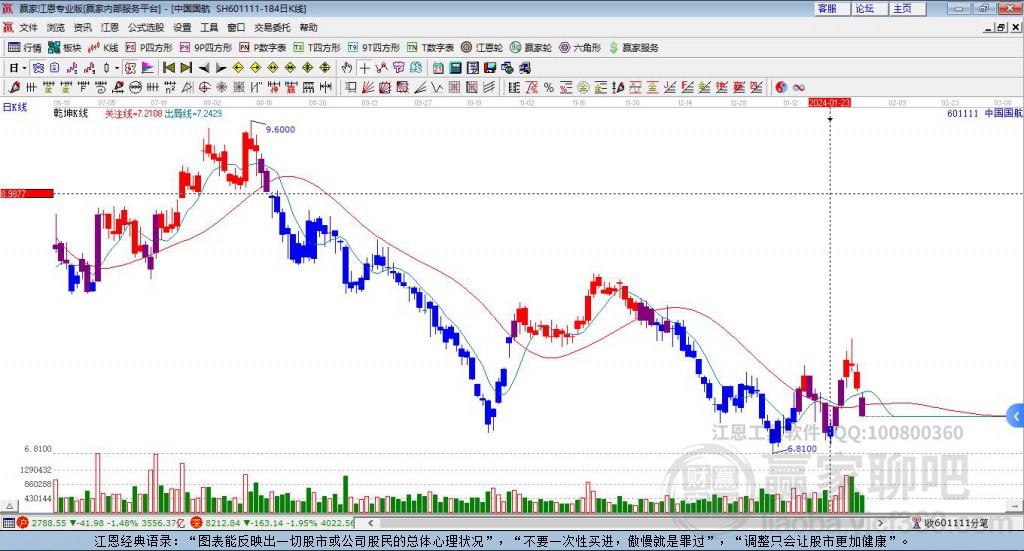Click the 乾坤K线 indicator label

tap(71, 114)
